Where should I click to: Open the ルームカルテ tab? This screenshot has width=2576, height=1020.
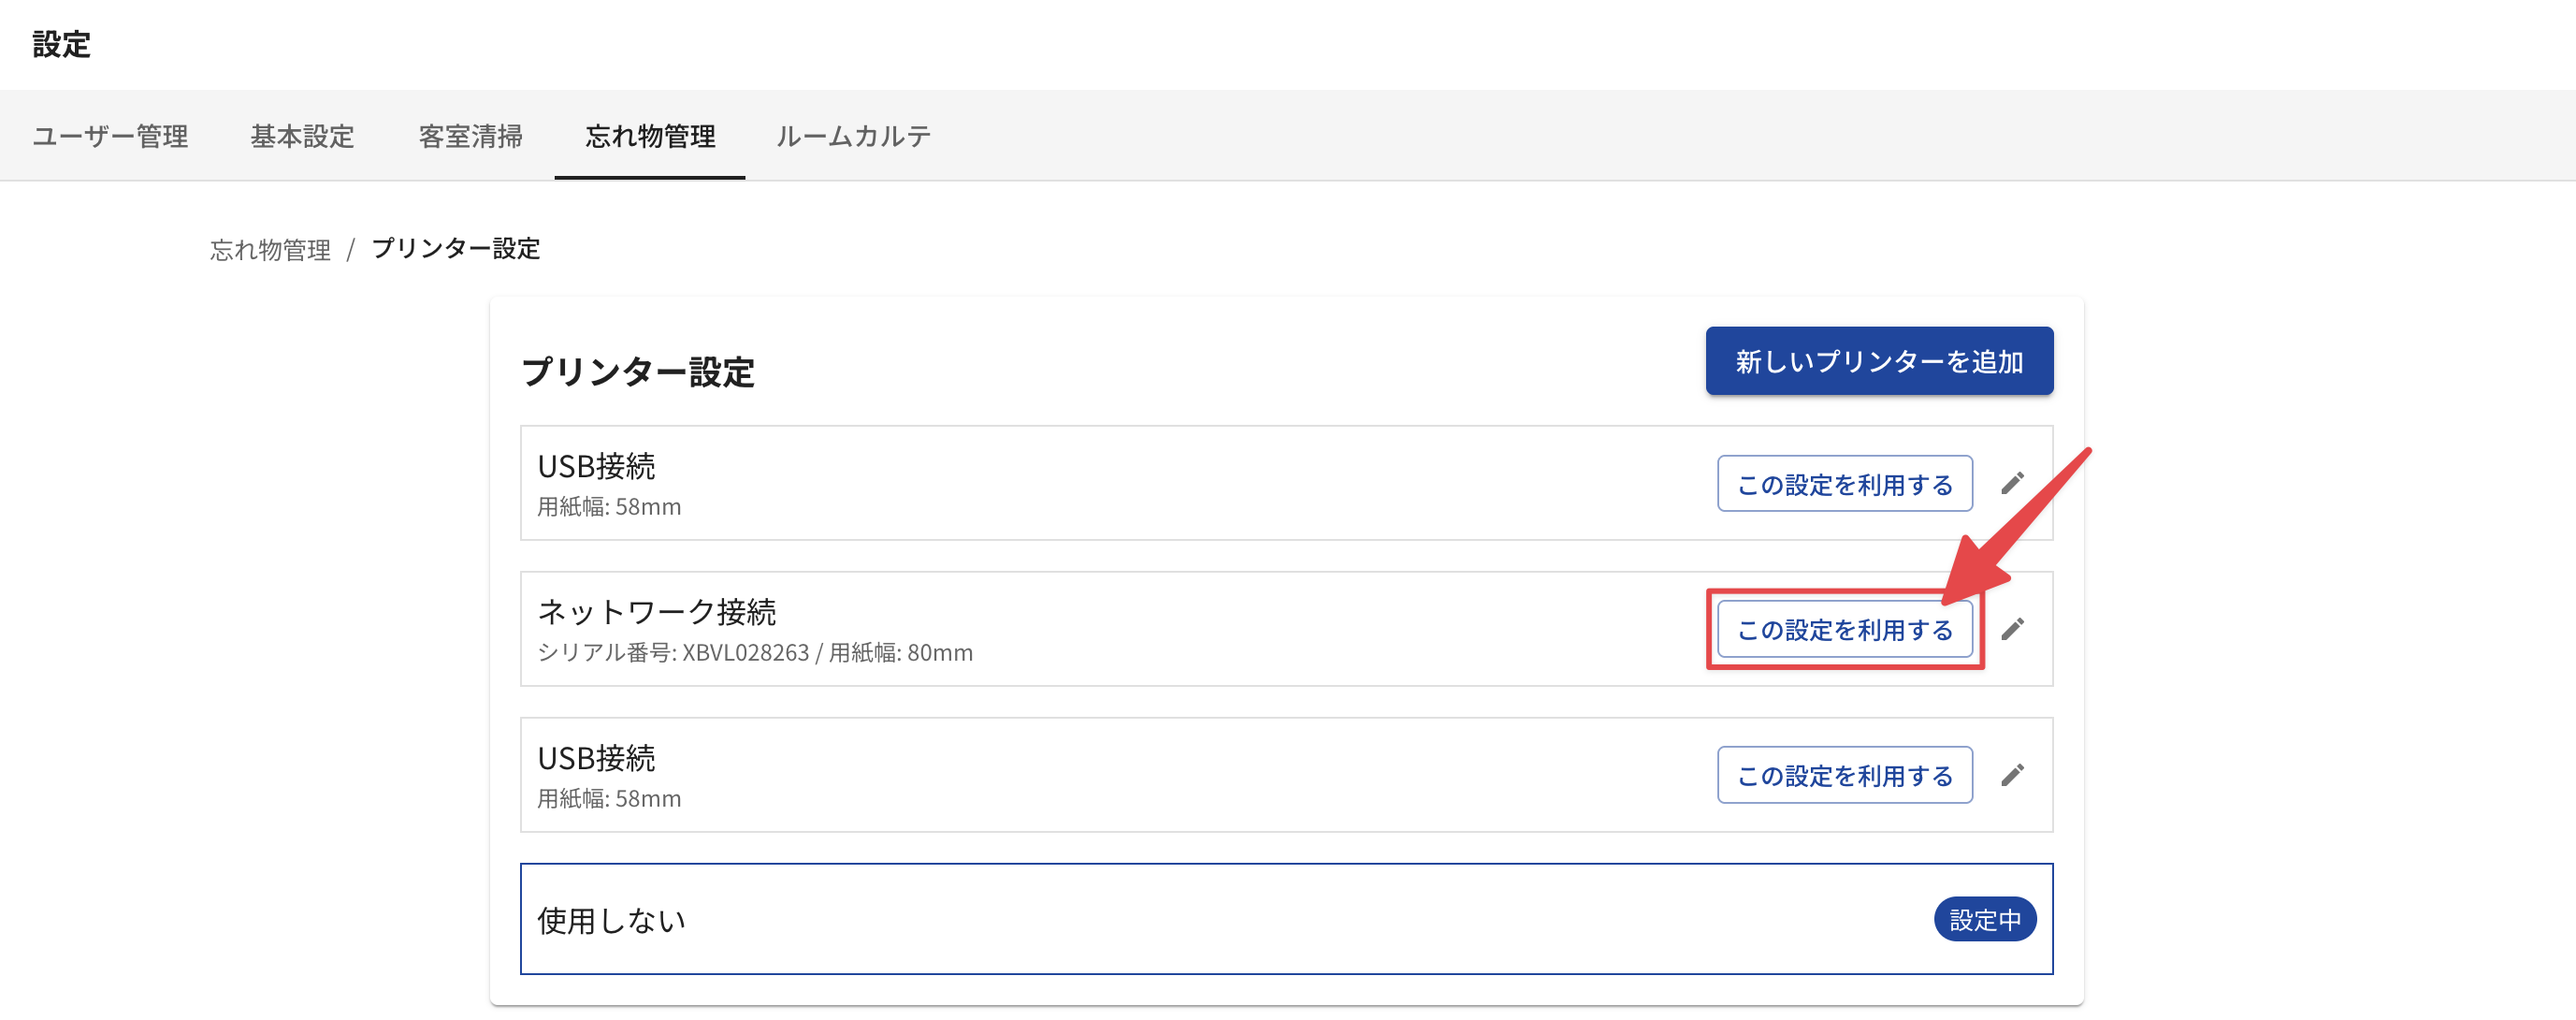click(x=853, y=136)
